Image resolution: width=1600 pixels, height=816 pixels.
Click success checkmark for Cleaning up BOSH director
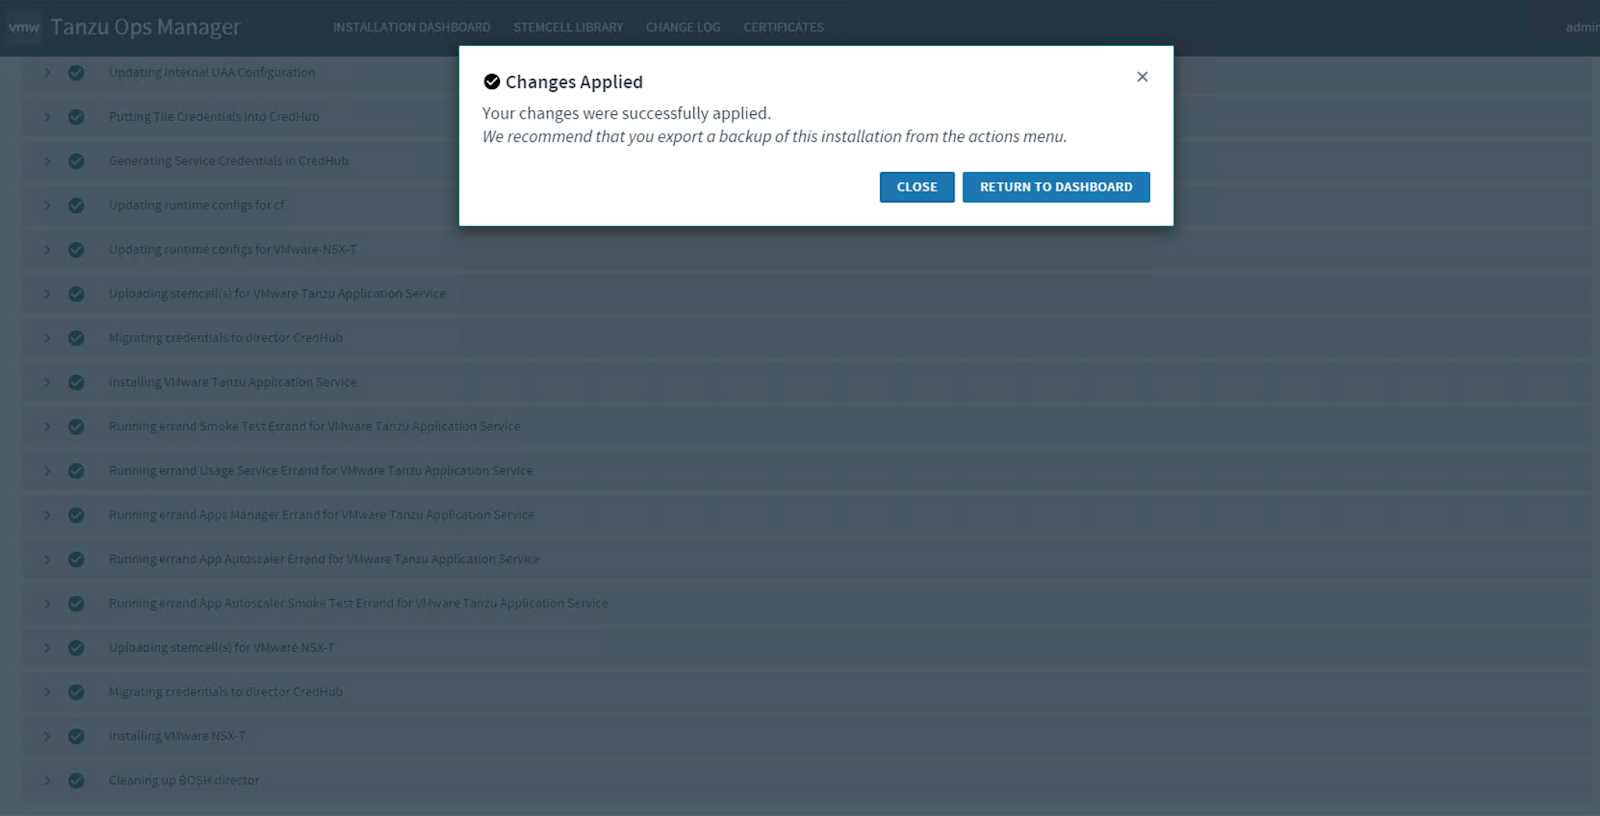click(76, 780)
